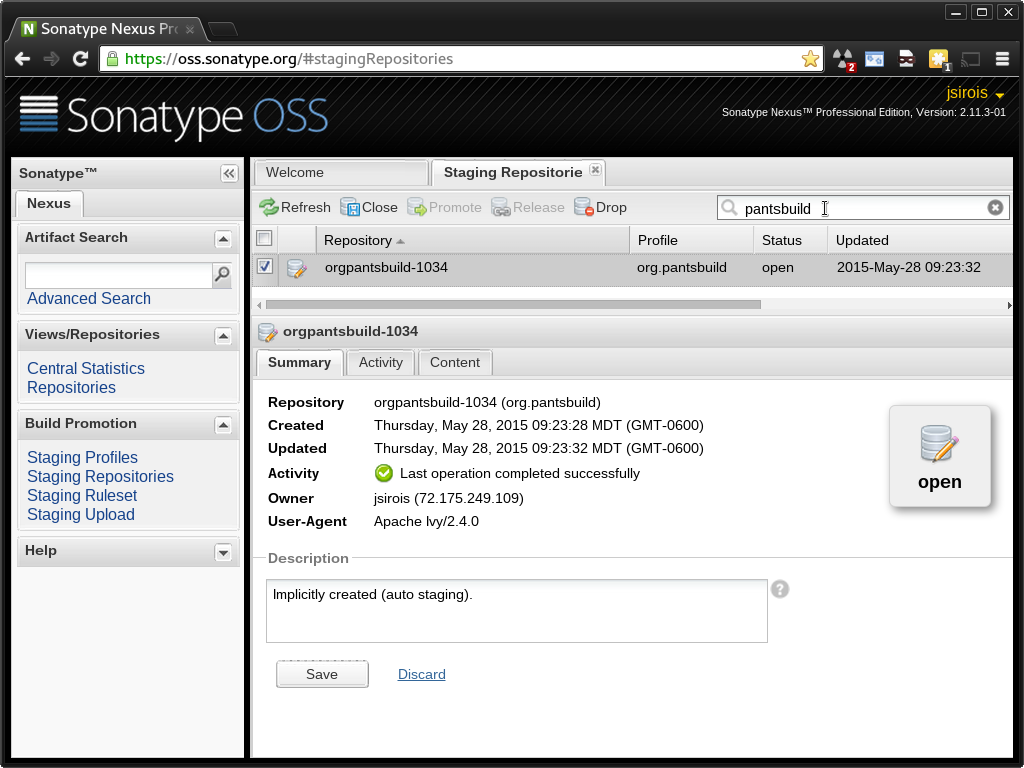Click the large open status icon
1024x768 pixels.
point(939,455)
